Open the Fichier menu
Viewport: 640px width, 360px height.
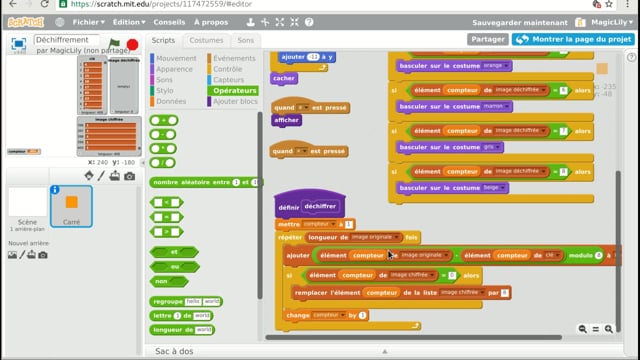pos(89,22)
